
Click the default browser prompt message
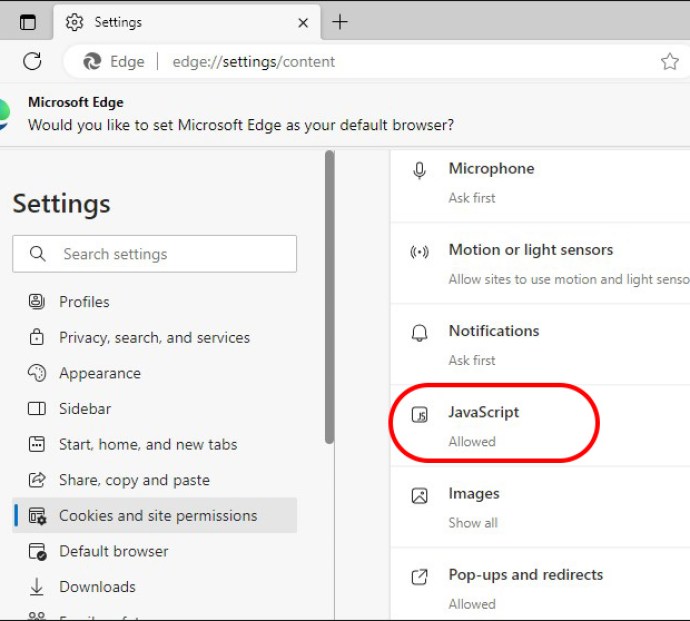tap(241, 125)
